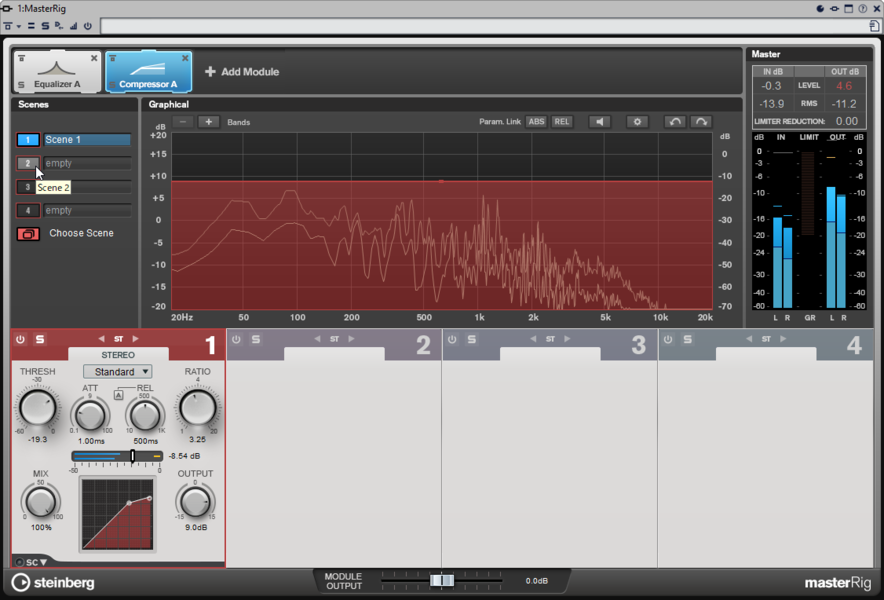Click the empty preset name field
The height and width of the screenshot is (600, 884).
(x=484, y=26)
